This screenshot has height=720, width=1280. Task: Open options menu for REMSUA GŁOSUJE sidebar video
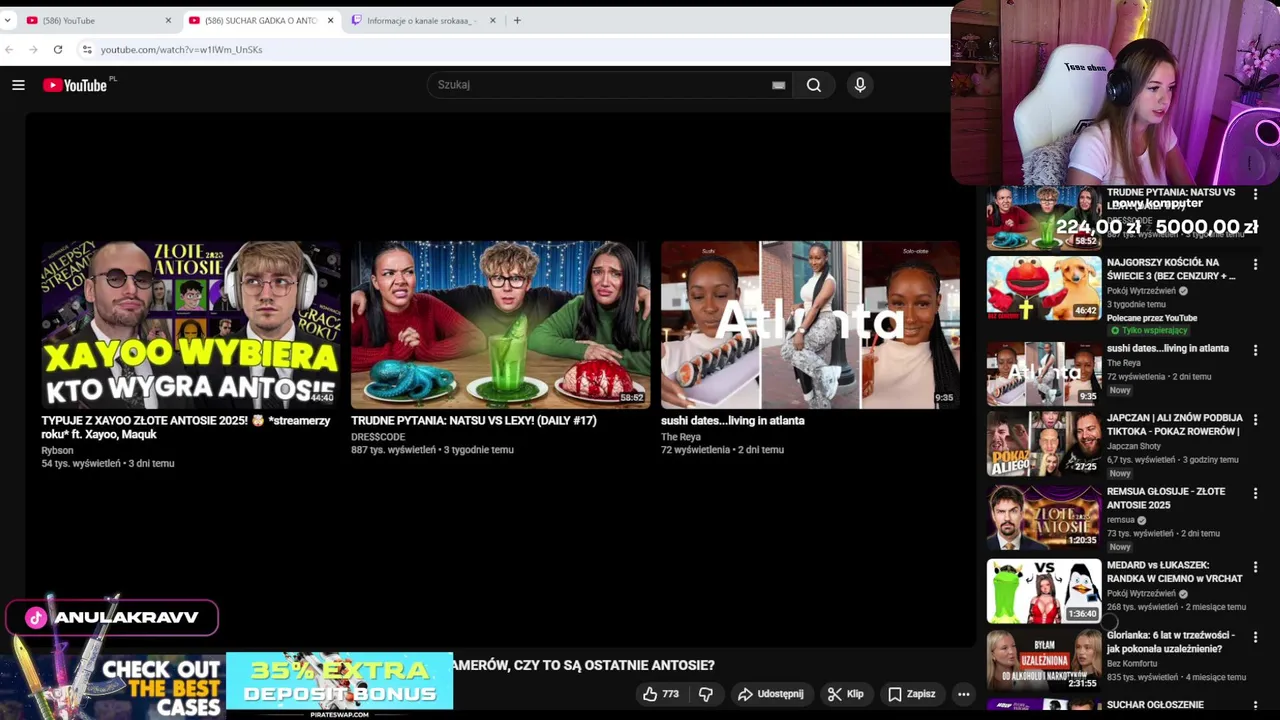[1255, 494]
